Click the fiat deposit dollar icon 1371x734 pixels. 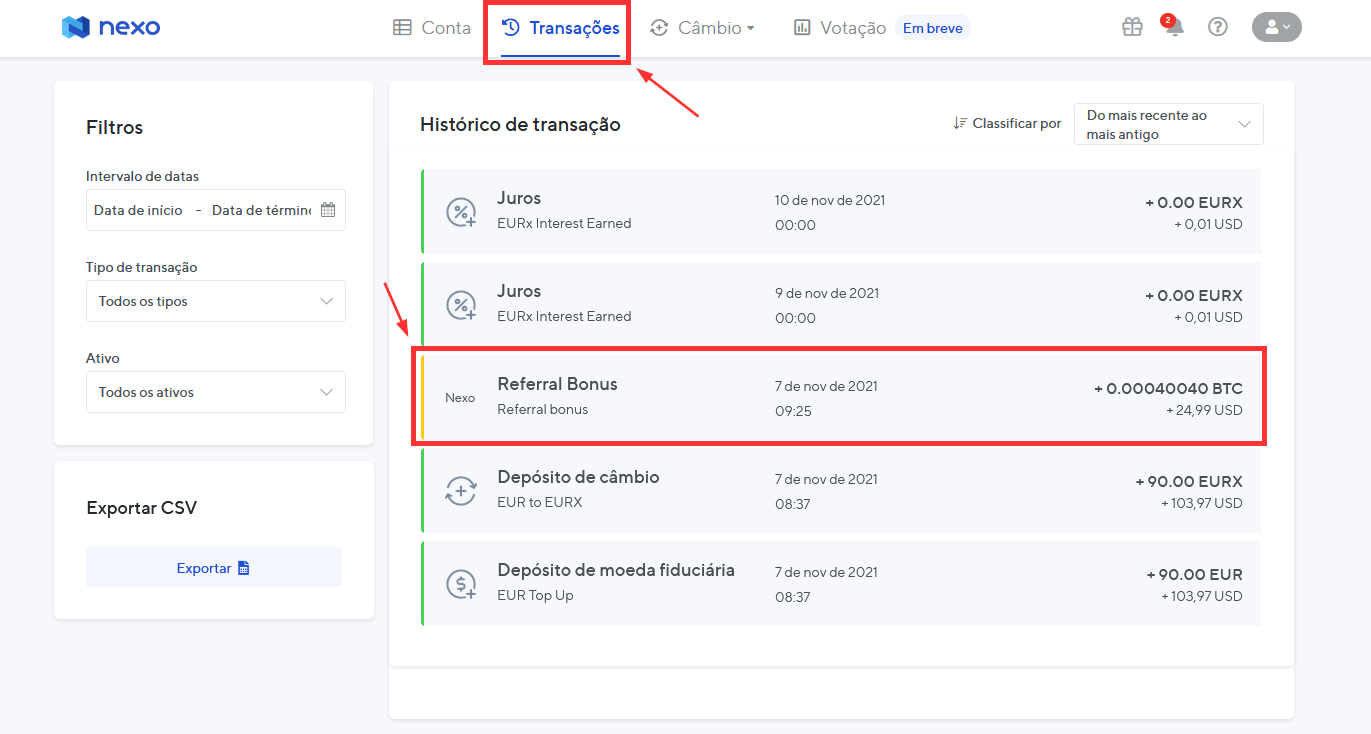pyautogui.click(x=460, y=584)
